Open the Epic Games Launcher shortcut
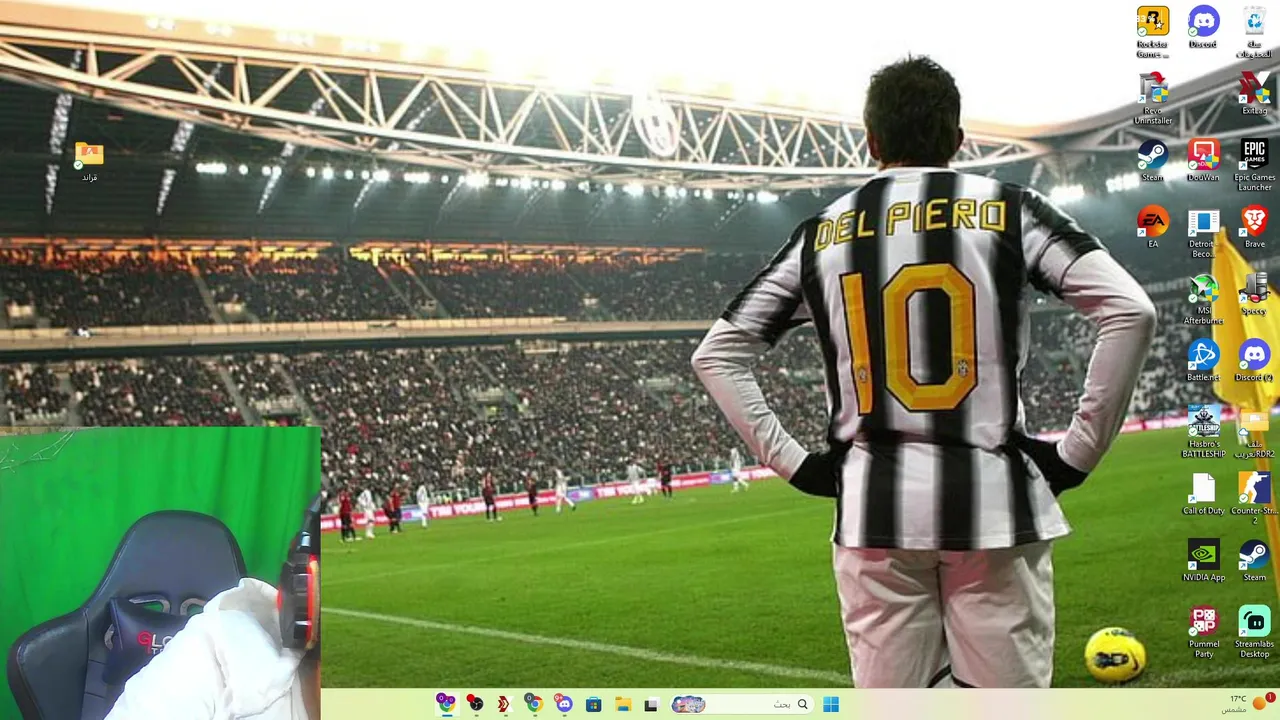The image size is (1280, 720). tap(1254, 165)
